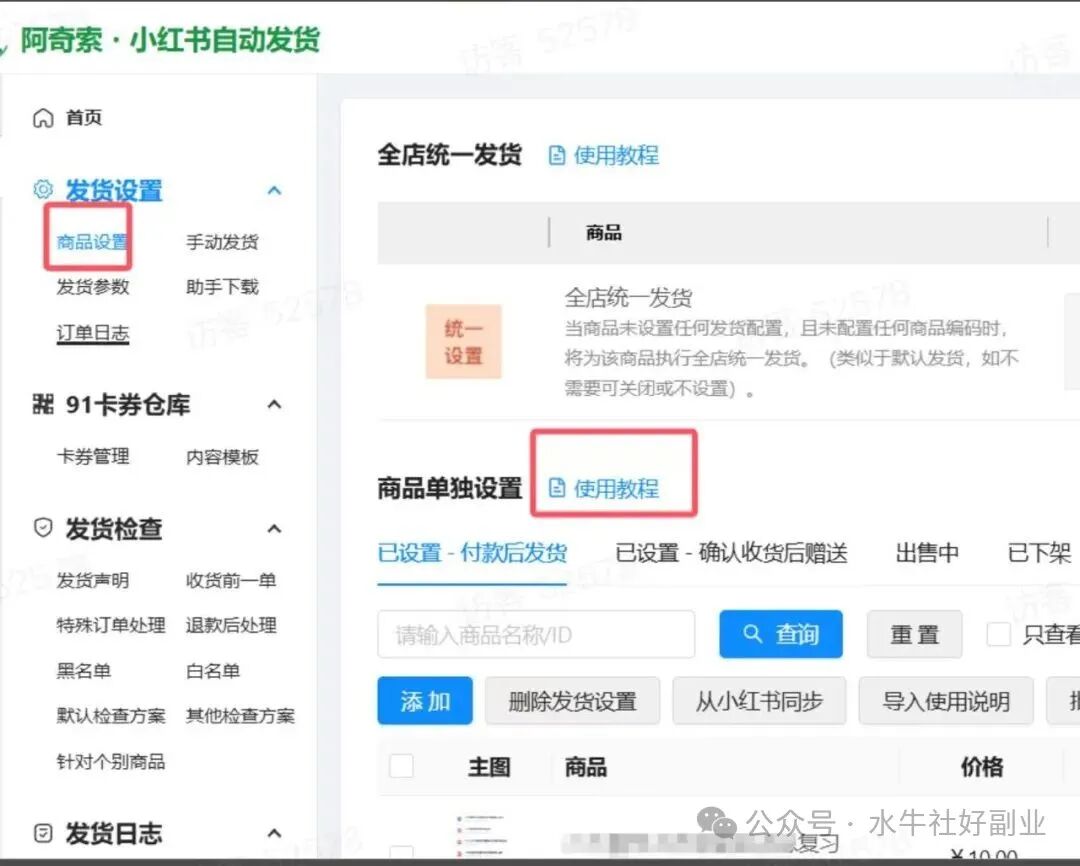Open 订单日志 in the sidebar
The height and width of the screenshot is (866, 1080).
coord(93,333)
